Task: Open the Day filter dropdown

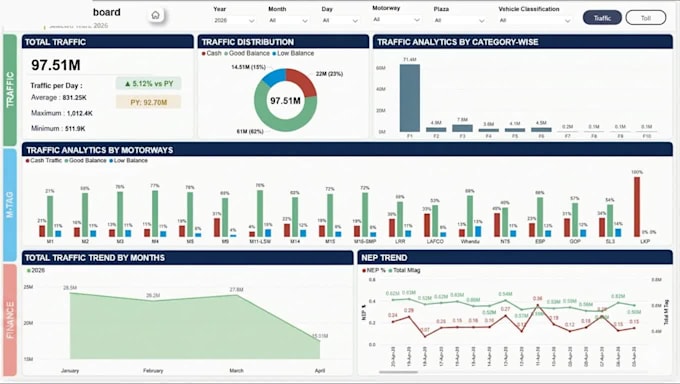Action: pyautogui.click(x=340, y=20)
